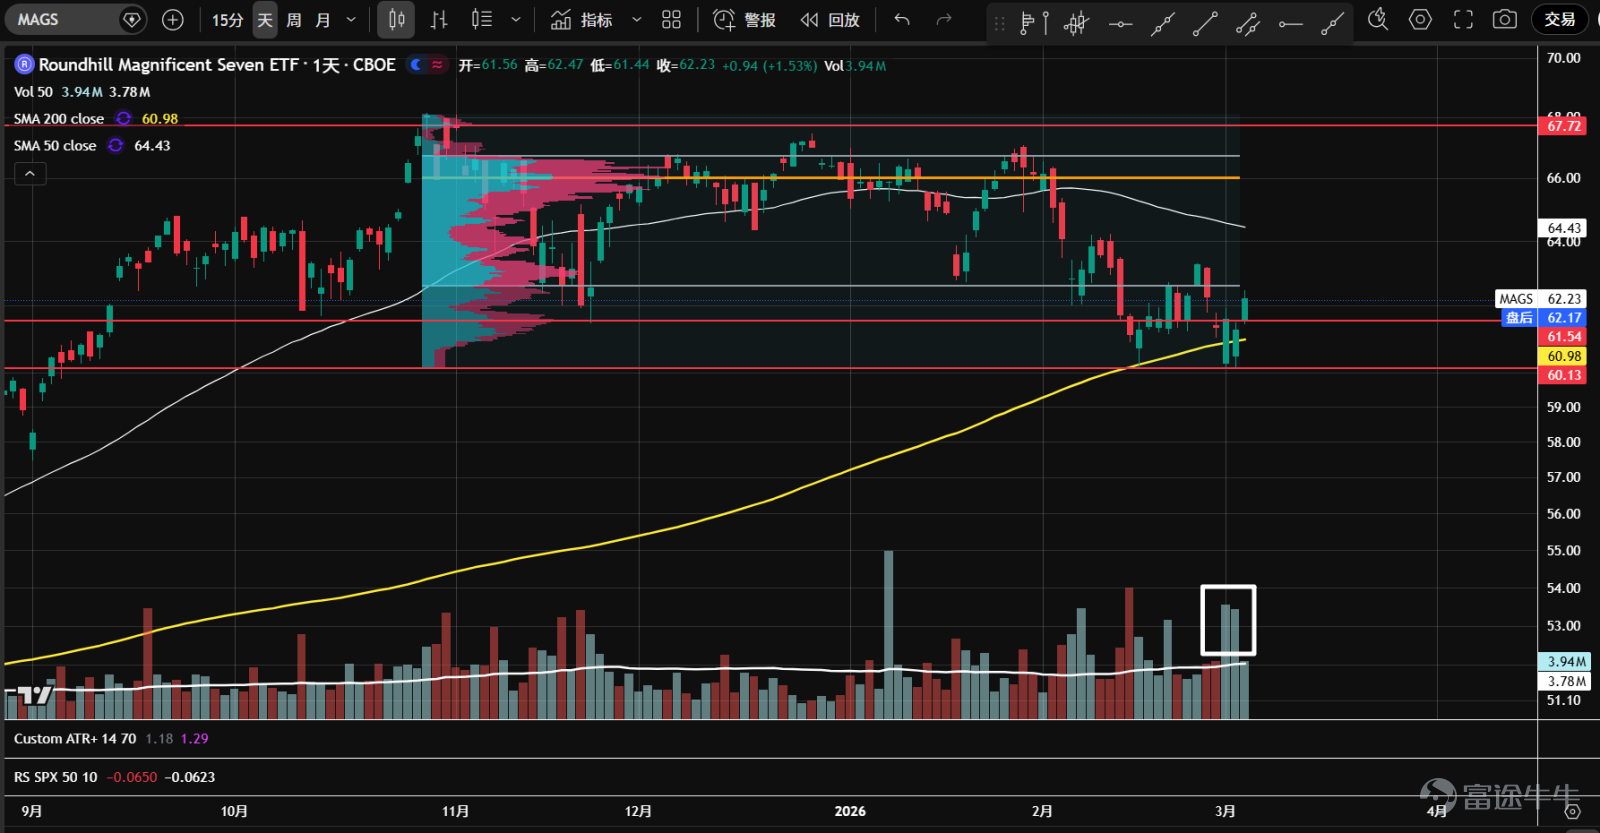
Task: Select the ray line drawing tool
Action: pos(1332,23)
